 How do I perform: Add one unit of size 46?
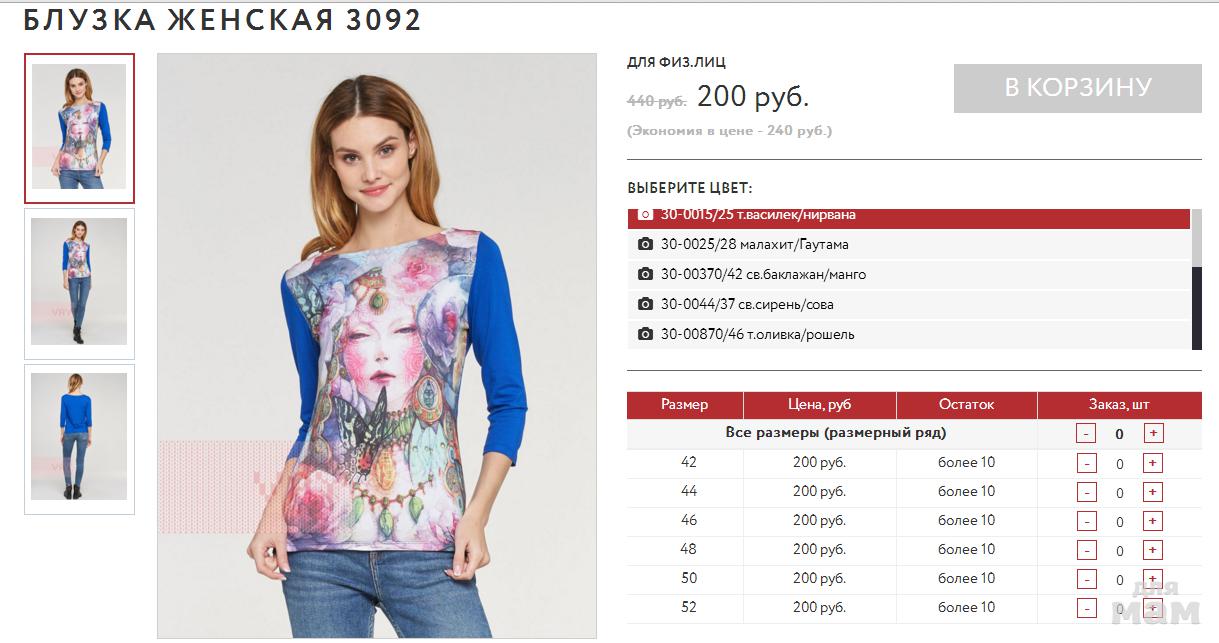point(1153,521)
